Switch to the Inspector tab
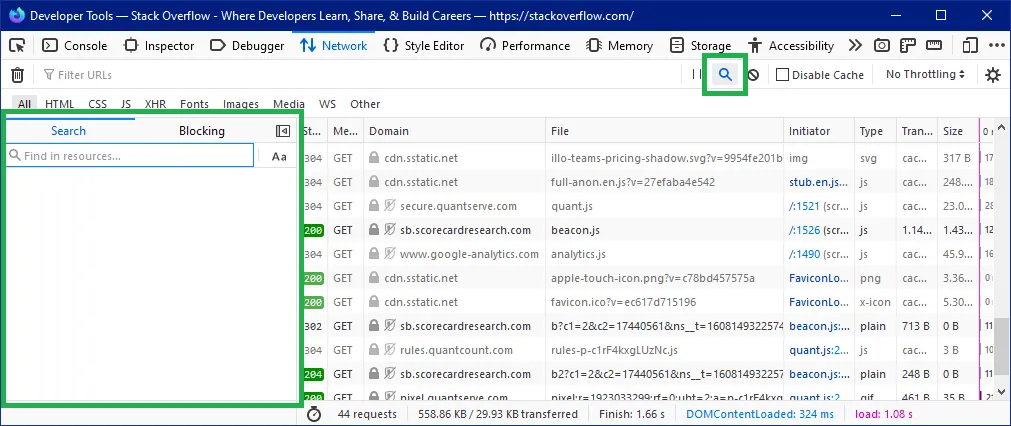 tap(159, 46)
